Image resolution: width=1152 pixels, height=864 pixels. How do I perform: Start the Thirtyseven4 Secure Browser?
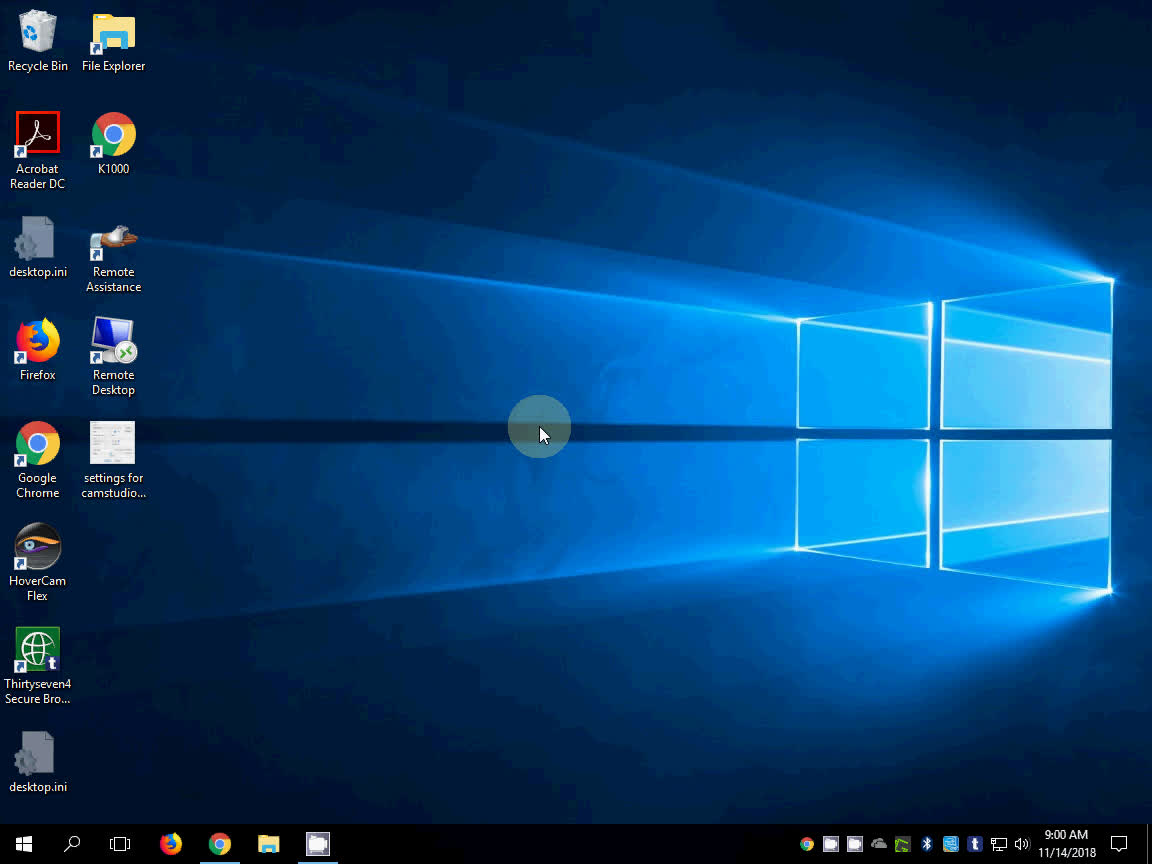[x=37, y=648]
